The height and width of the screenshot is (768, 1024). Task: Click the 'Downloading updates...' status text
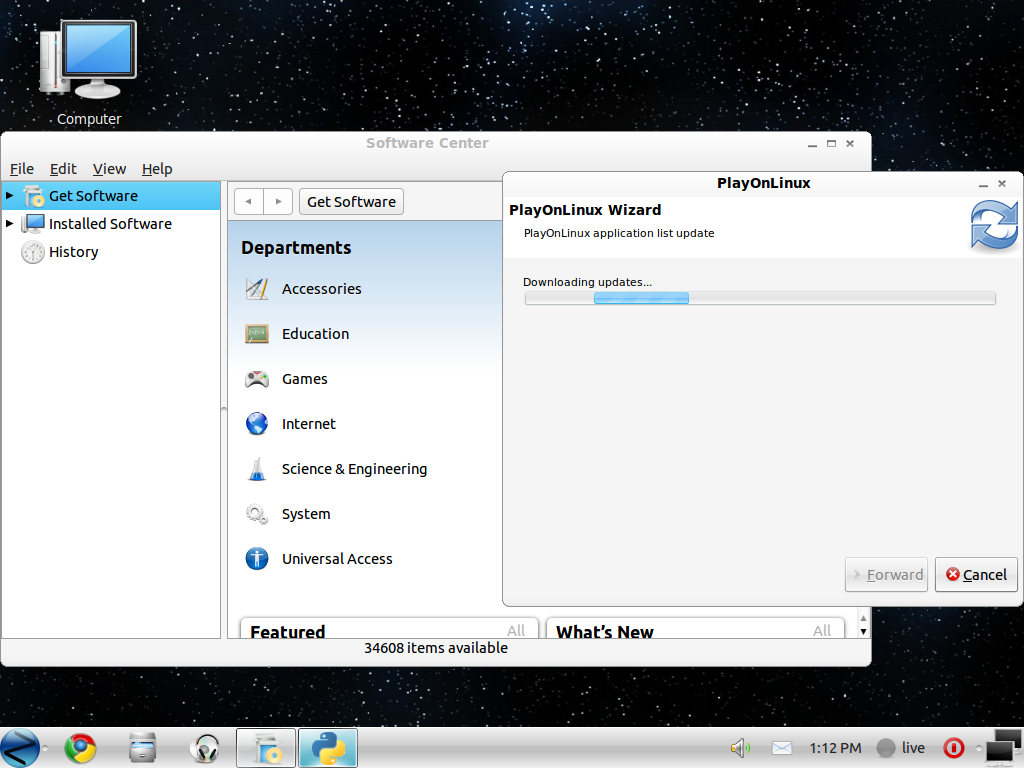coord(587,282)
